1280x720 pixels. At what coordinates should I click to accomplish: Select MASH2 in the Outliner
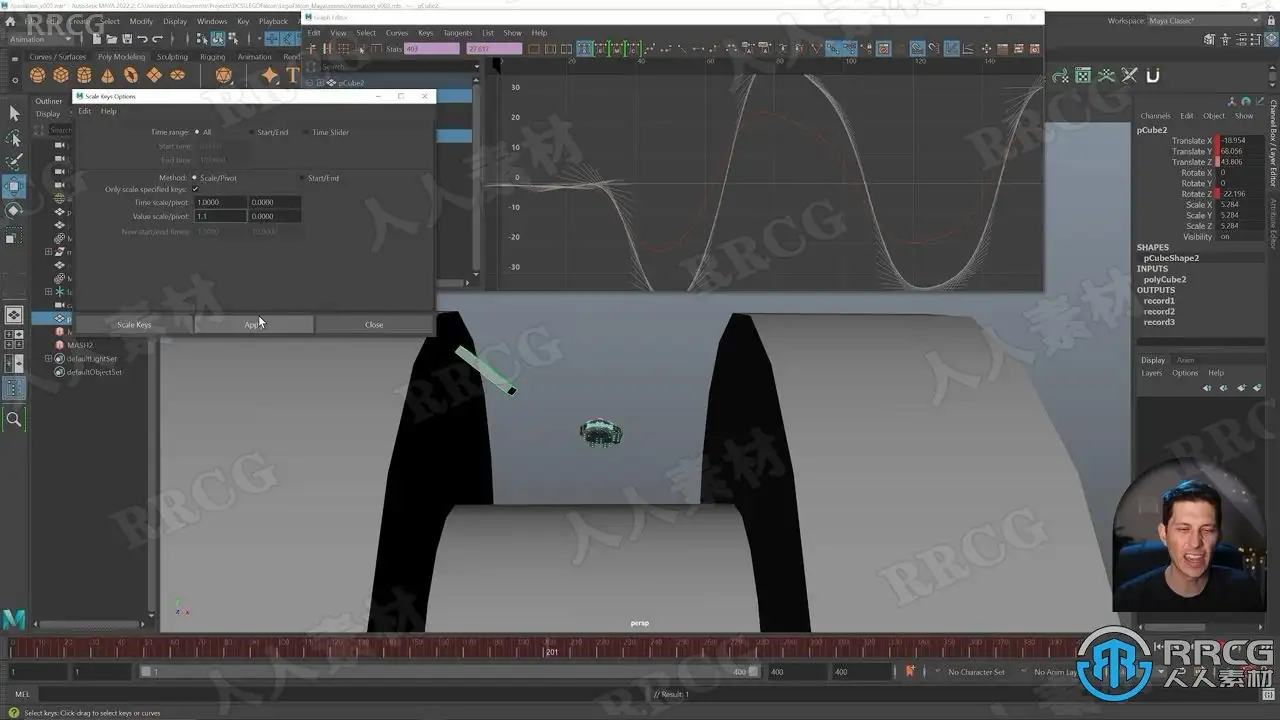pos(80,345)
